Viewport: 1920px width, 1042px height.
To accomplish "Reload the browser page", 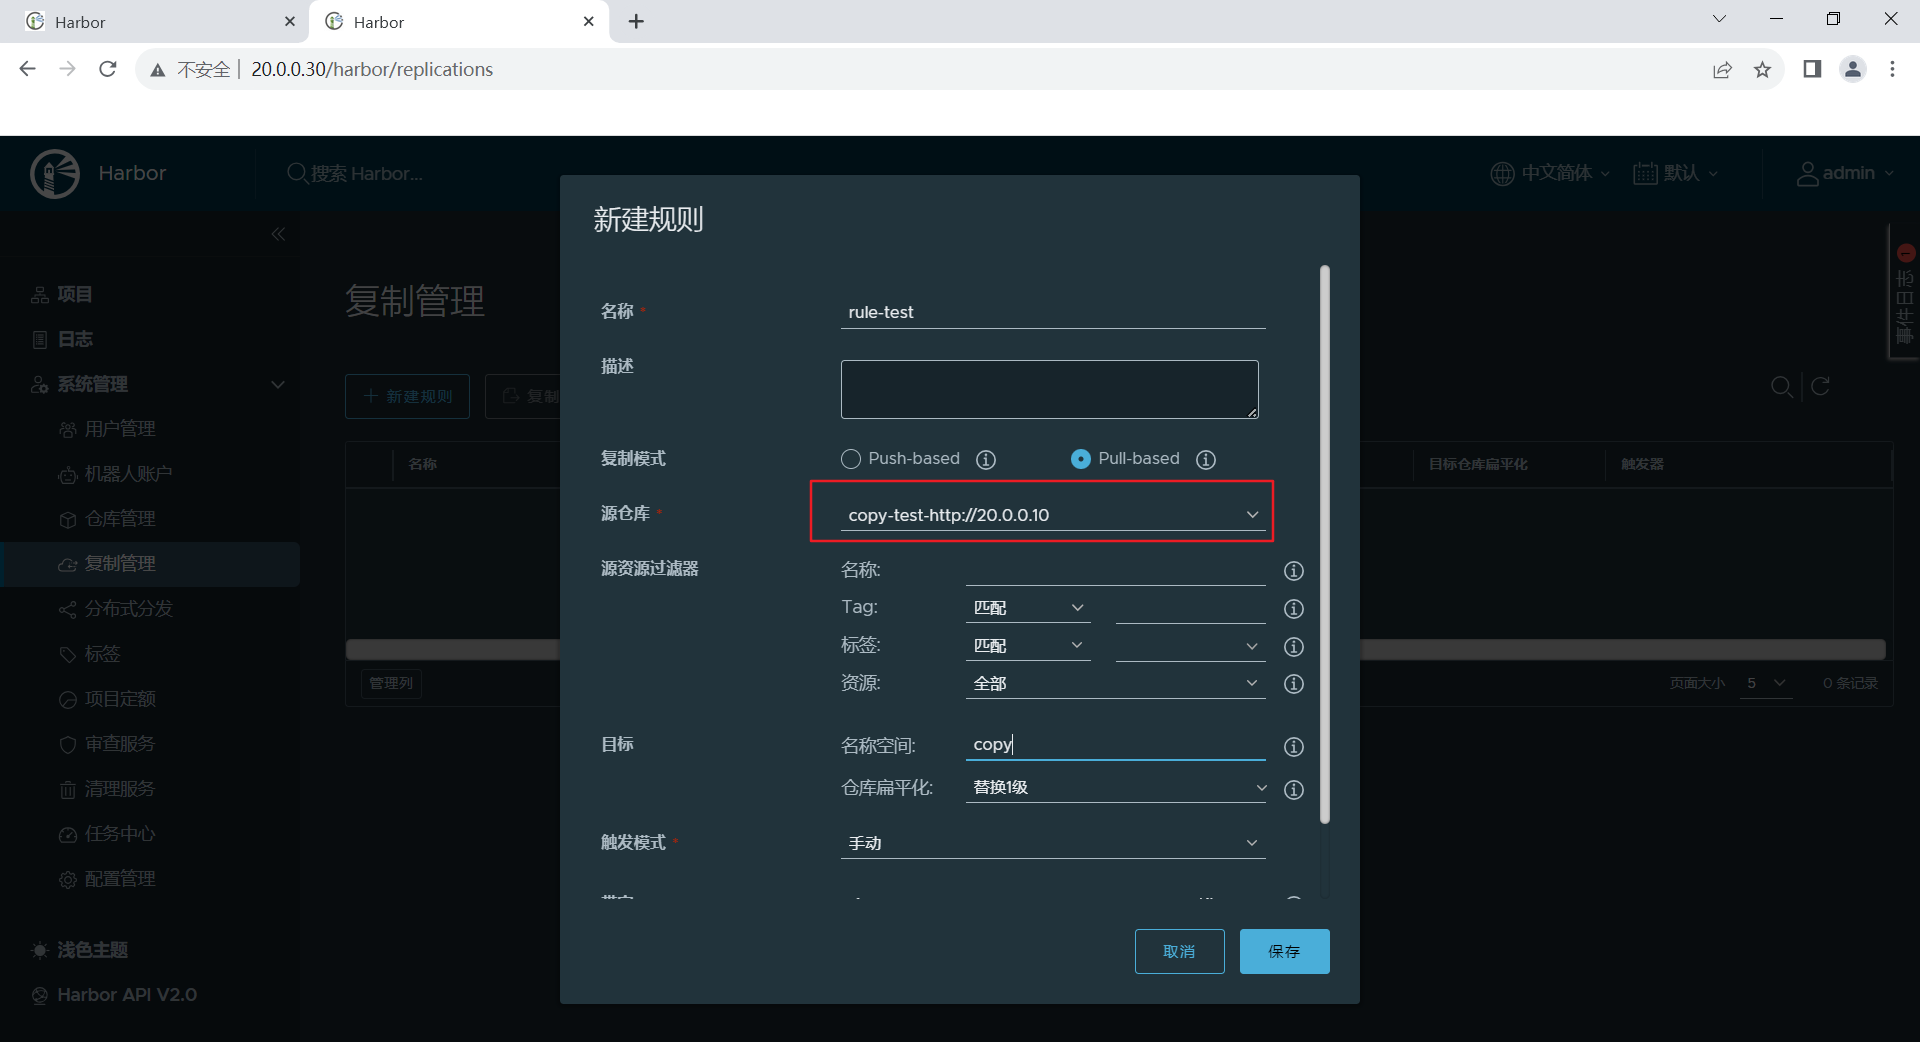I will point(108,69).
